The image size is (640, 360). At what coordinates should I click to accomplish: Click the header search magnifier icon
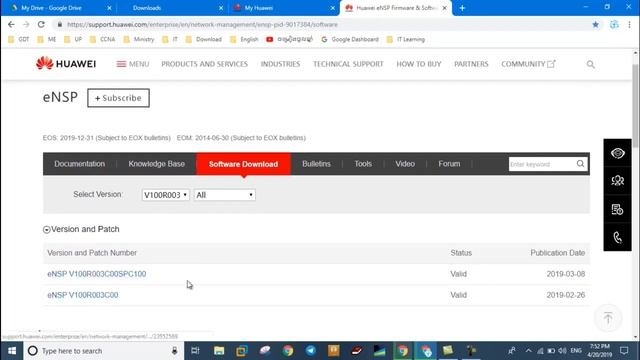click(x=591, y=64)
